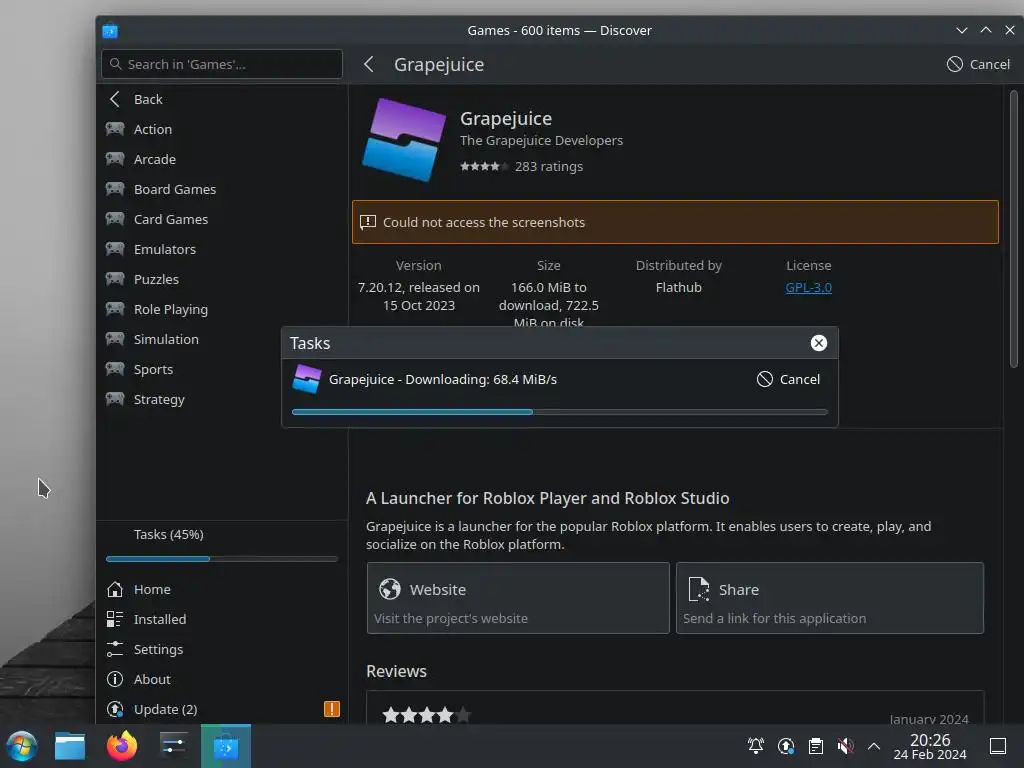Click the Role Playing gamepad icon
This screenshot has height=768, width=1024.
[x=115, y=309]
